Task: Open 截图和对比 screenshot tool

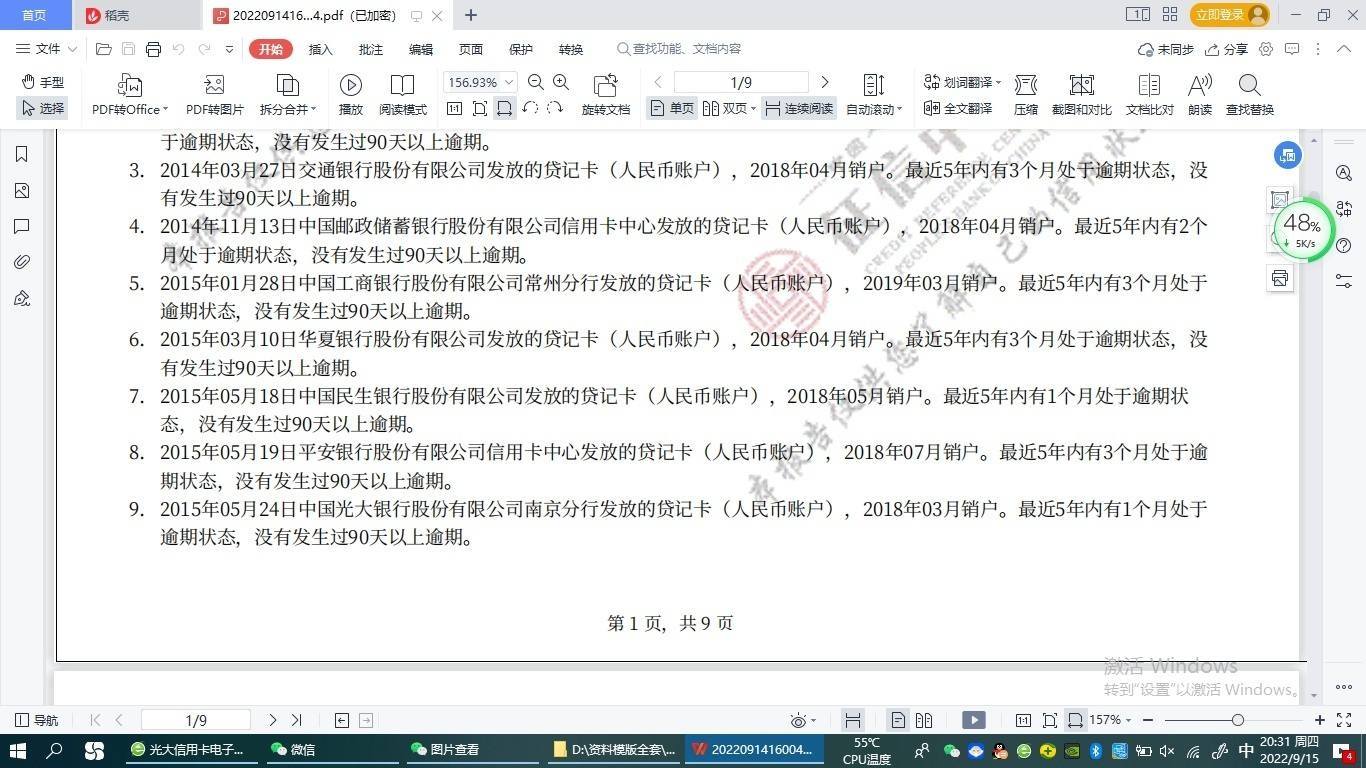Action: (1081, 95)
